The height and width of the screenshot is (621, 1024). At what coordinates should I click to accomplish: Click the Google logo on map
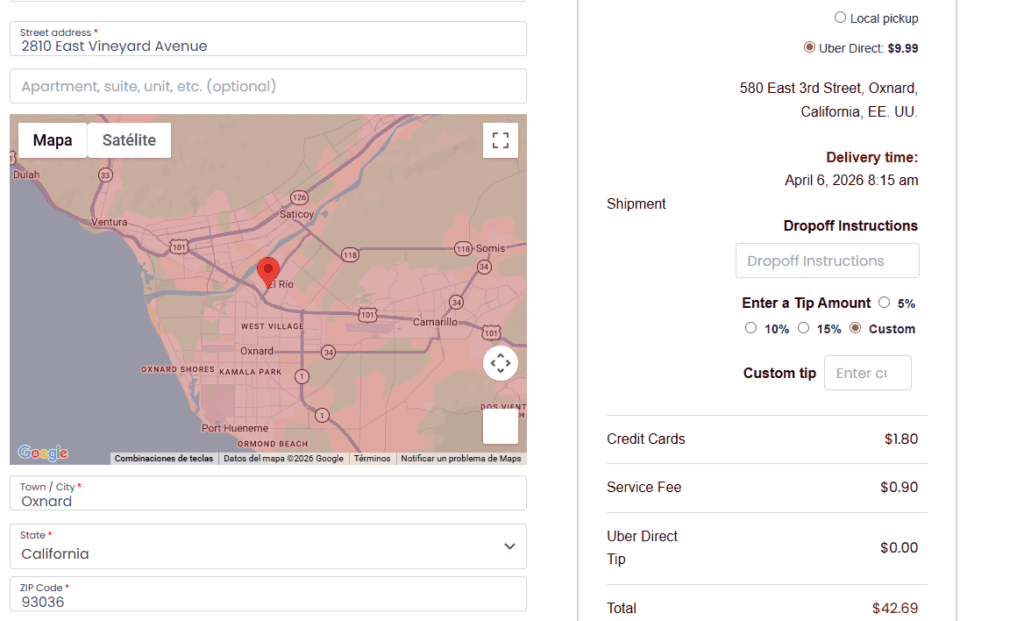[43, 453]
